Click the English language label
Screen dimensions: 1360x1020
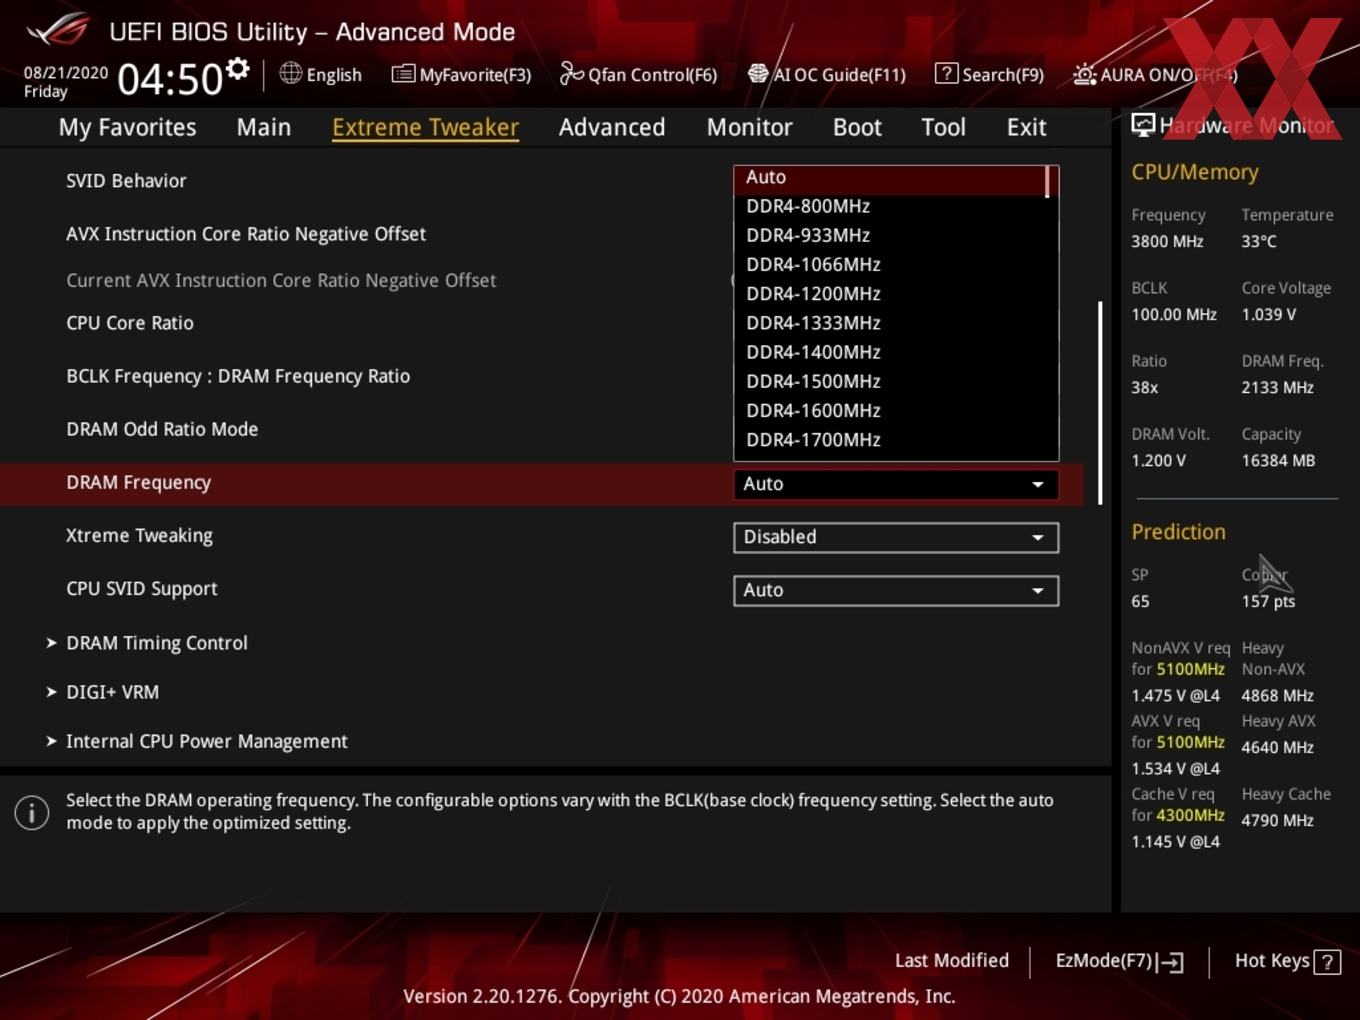(334, 75)
